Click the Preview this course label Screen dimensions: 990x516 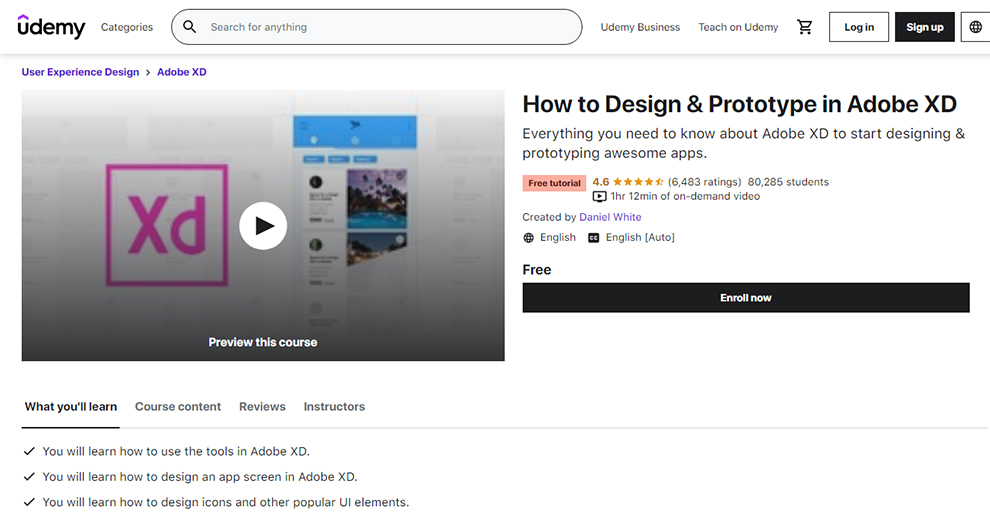[263, 342]
